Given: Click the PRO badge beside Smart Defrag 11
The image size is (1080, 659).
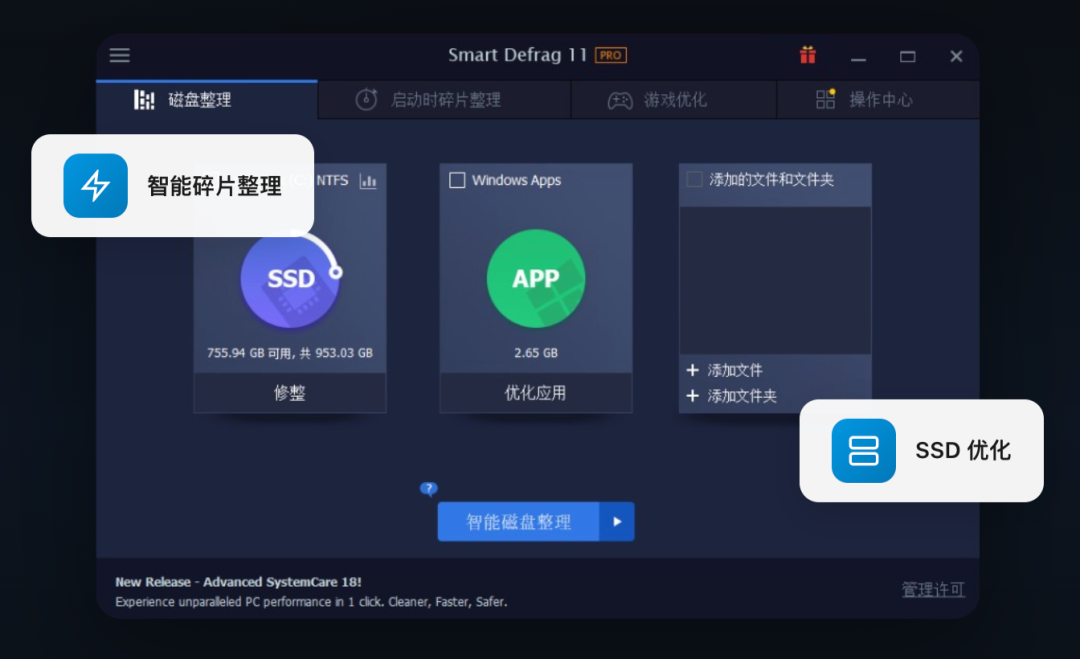Looking at the screenshot, I should click(x=611, y=55).
